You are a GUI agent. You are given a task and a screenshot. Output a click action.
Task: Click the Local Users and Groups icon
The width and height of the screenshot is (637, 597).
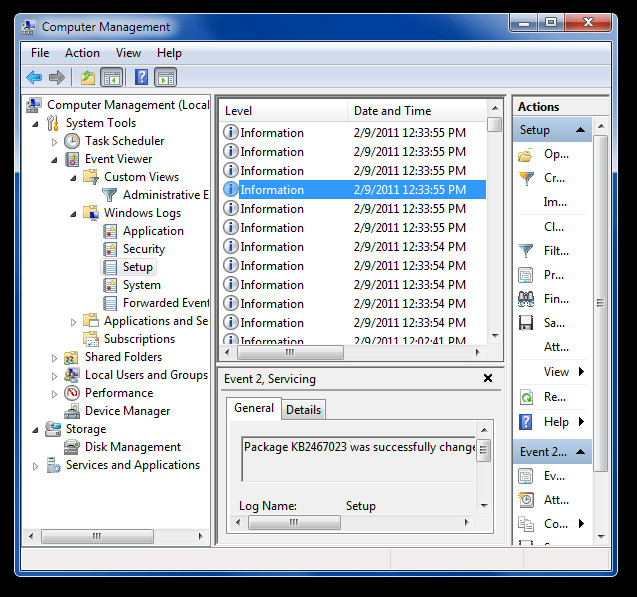72,375
